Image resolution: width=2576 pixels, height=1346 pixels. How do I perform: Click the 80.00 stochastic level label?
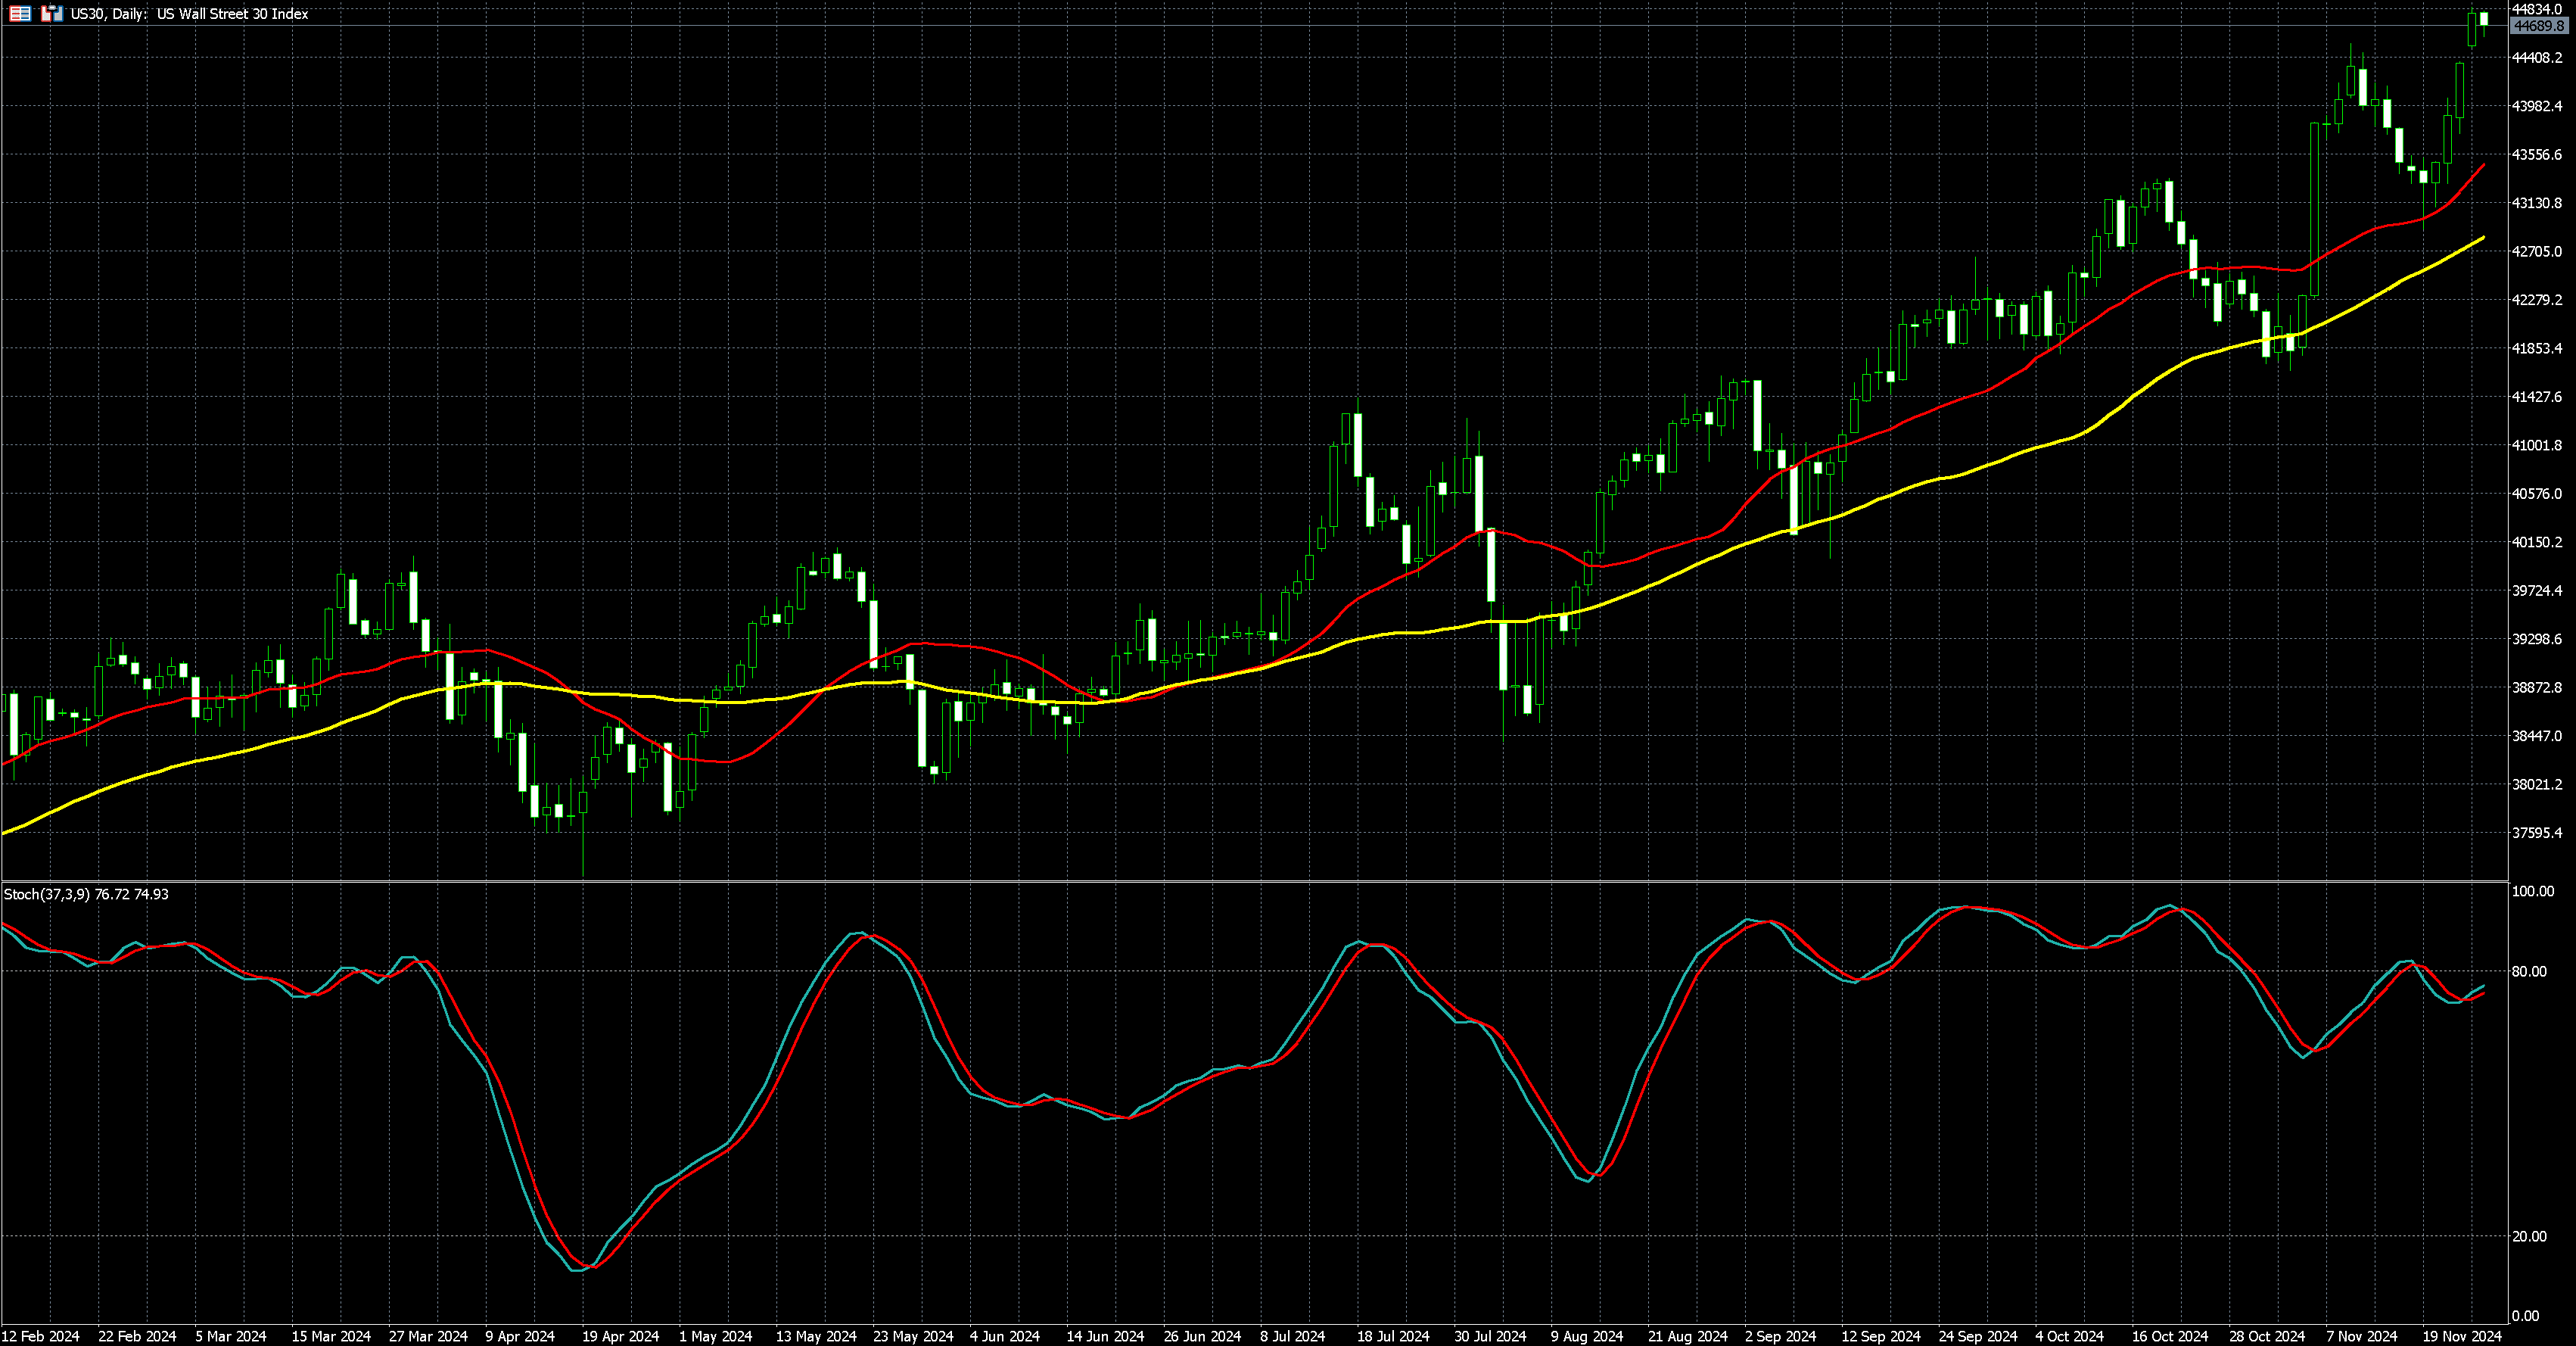click(2529, 971)
